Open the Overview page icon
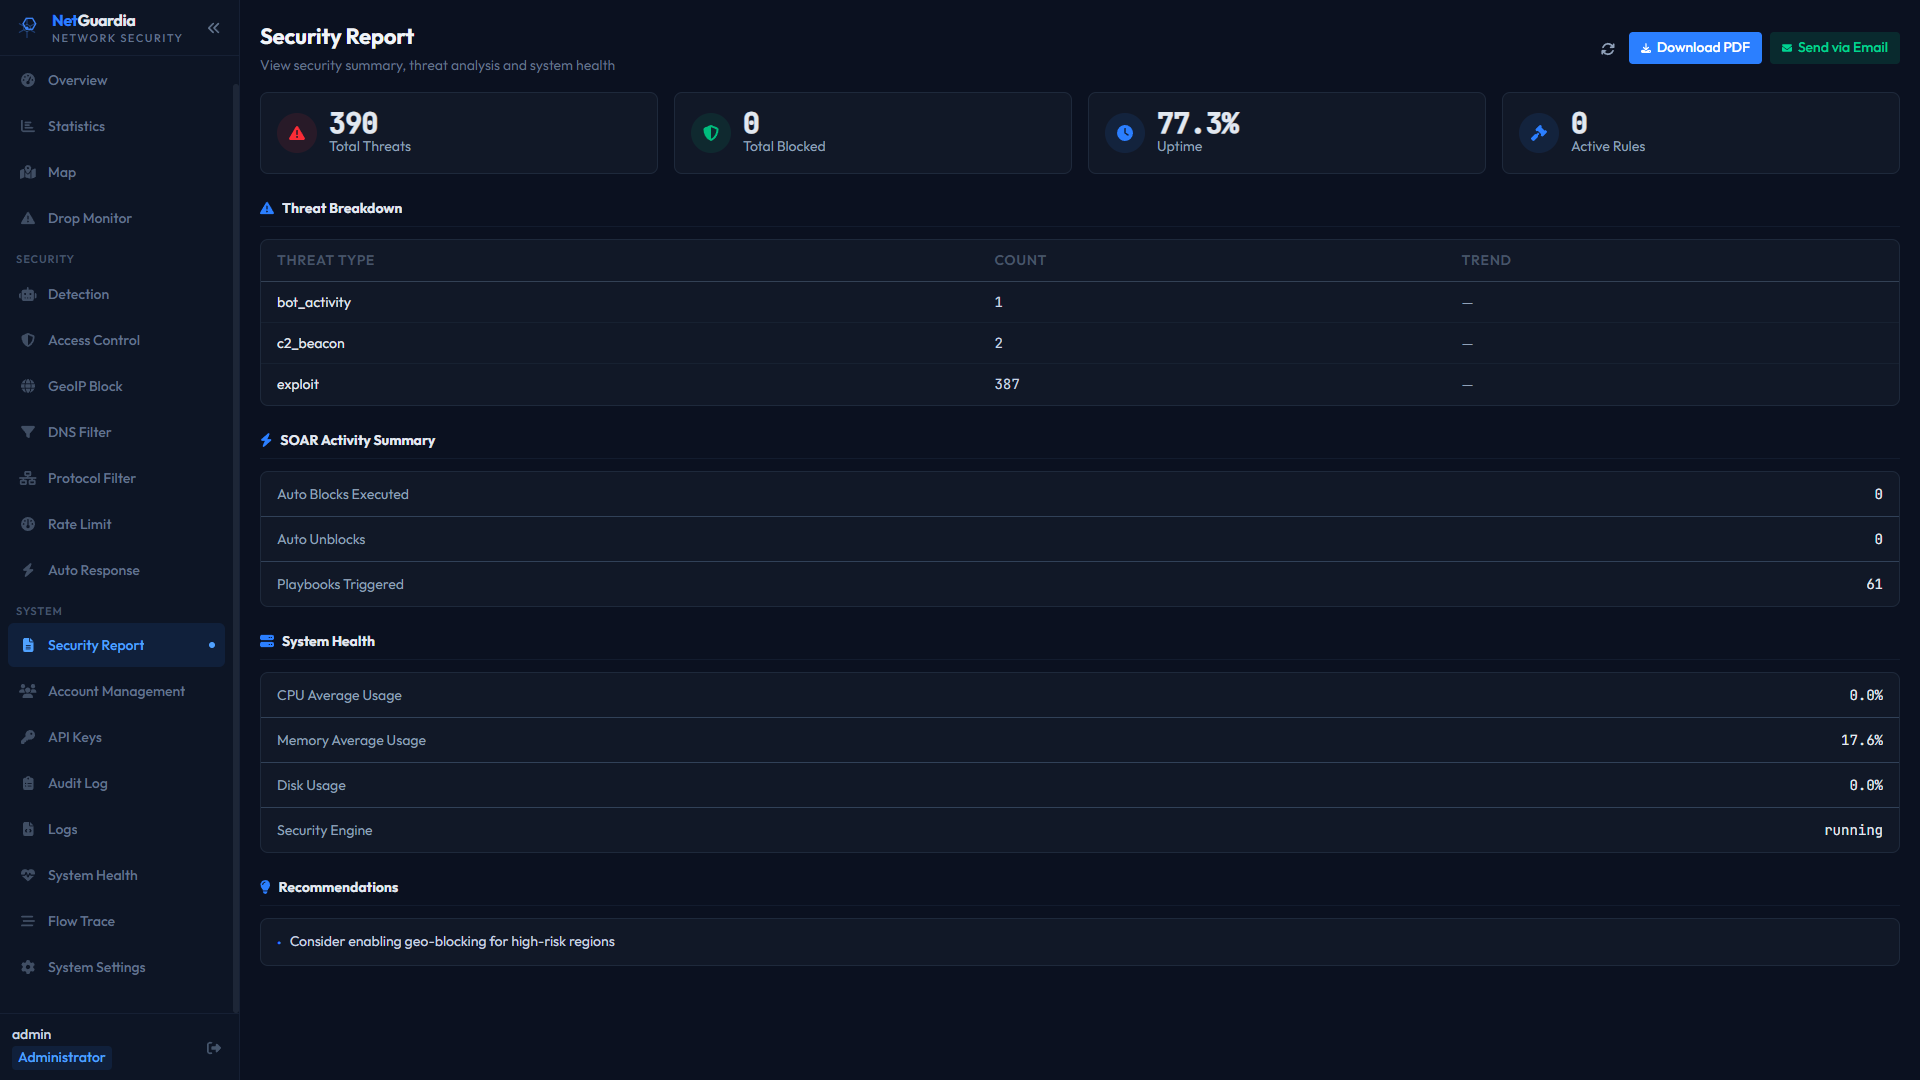 pyautogui.click(x=28, y=80)
